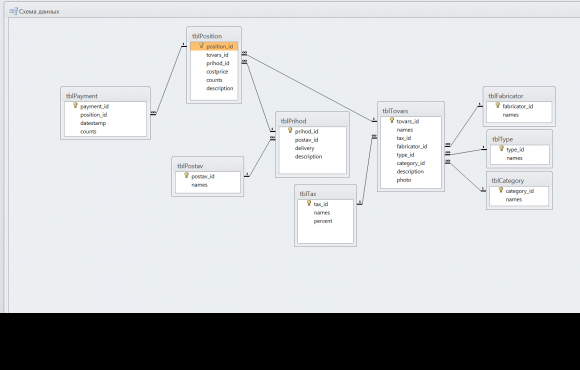Screen dimensions: 580x370
Task: Click the key icon next to tax_id
Action: (309, 203)
